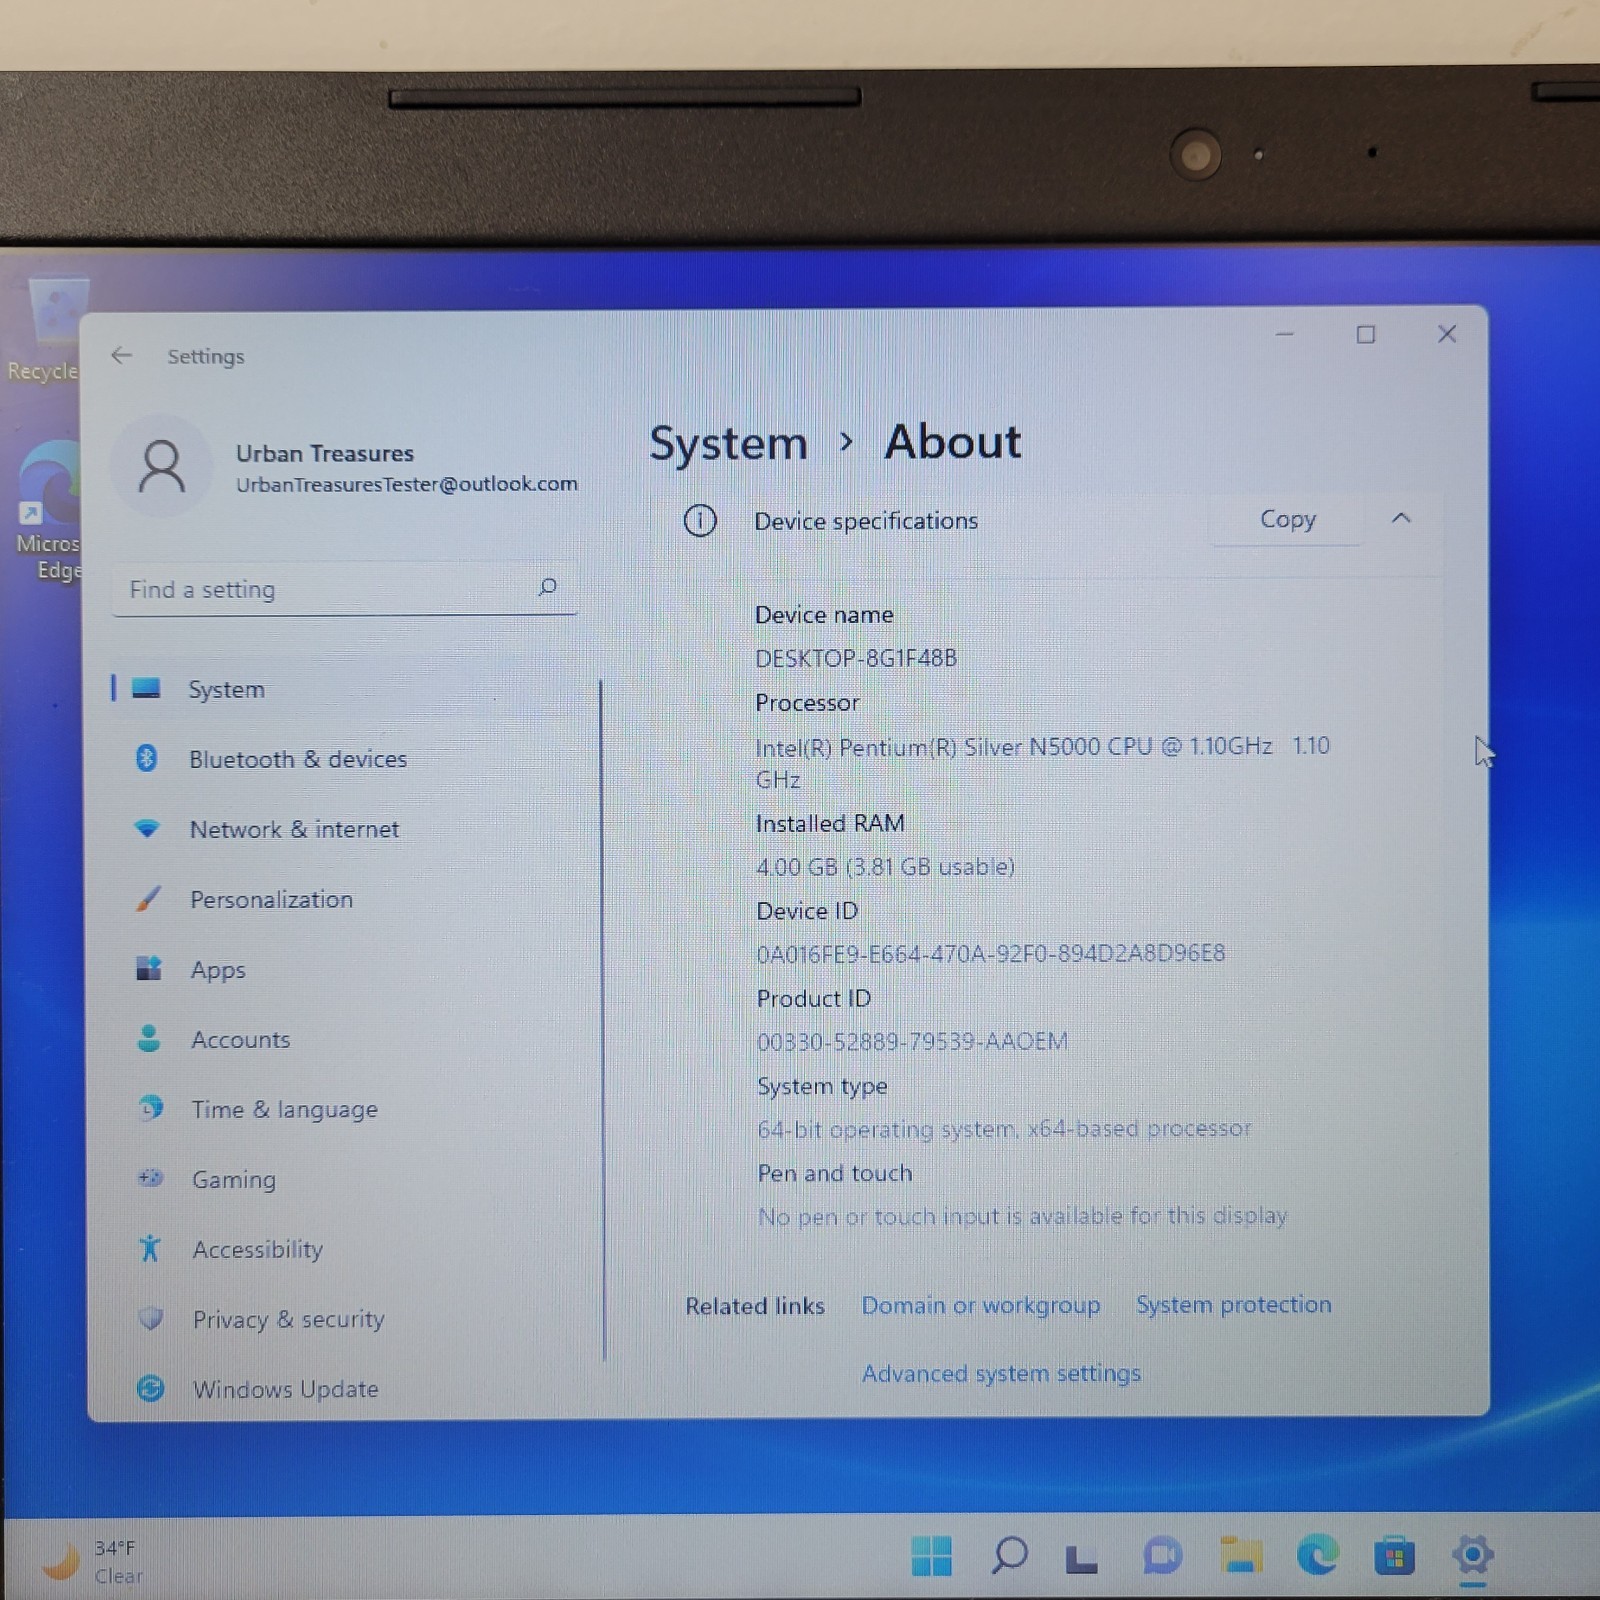Screen dimensions: 1600x1600
Task: Go to Bluetooth & devices settings
Action: (x=345, y=759)
